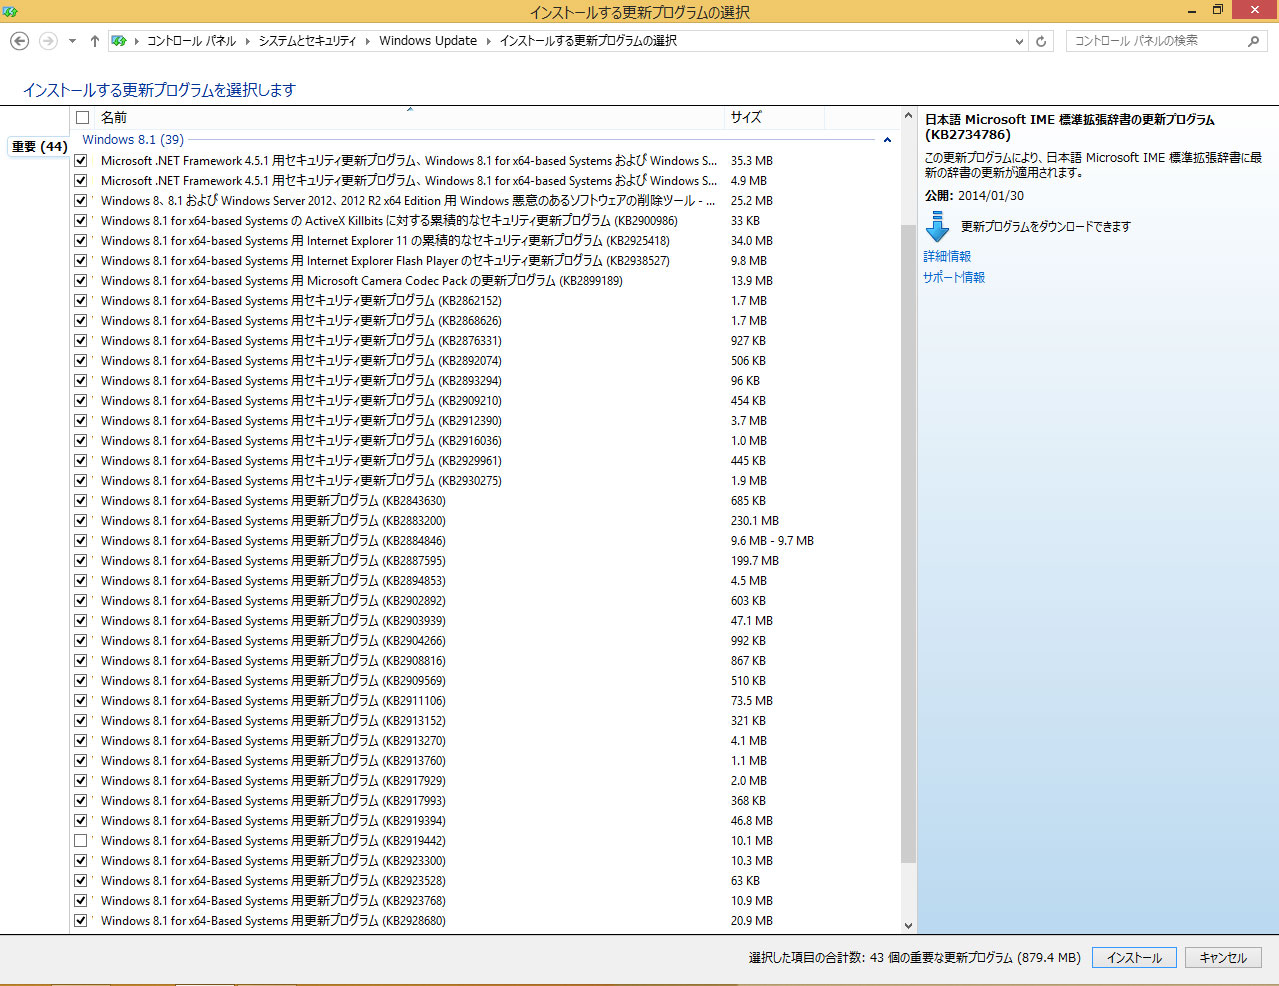Click the blue download arrow icon

click(937, 227)
